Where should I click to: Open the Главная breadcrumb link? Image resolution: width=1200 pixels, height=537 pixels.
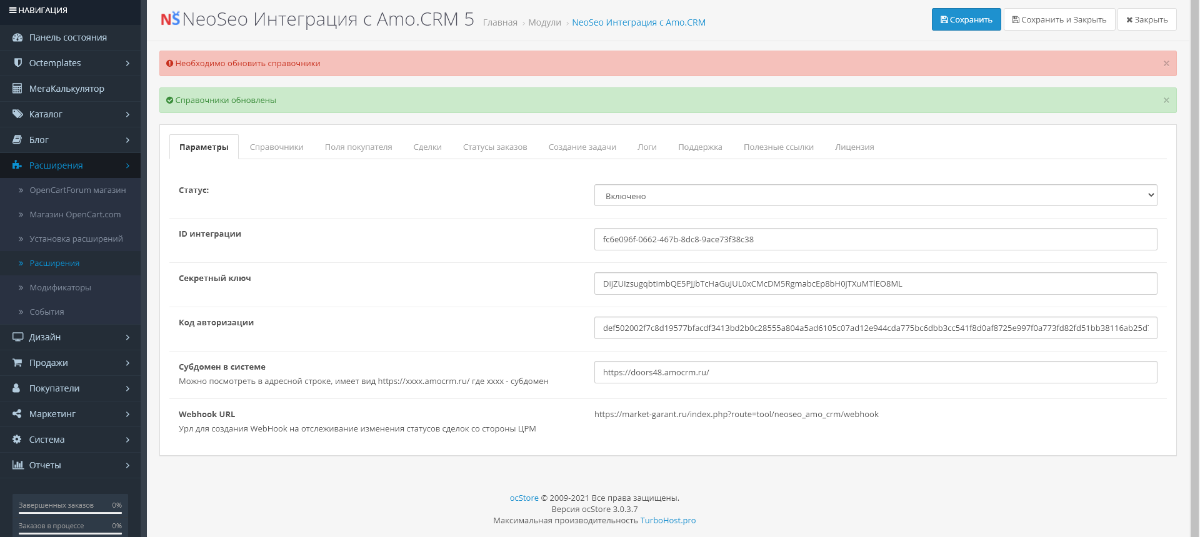(x=500, y=22)
